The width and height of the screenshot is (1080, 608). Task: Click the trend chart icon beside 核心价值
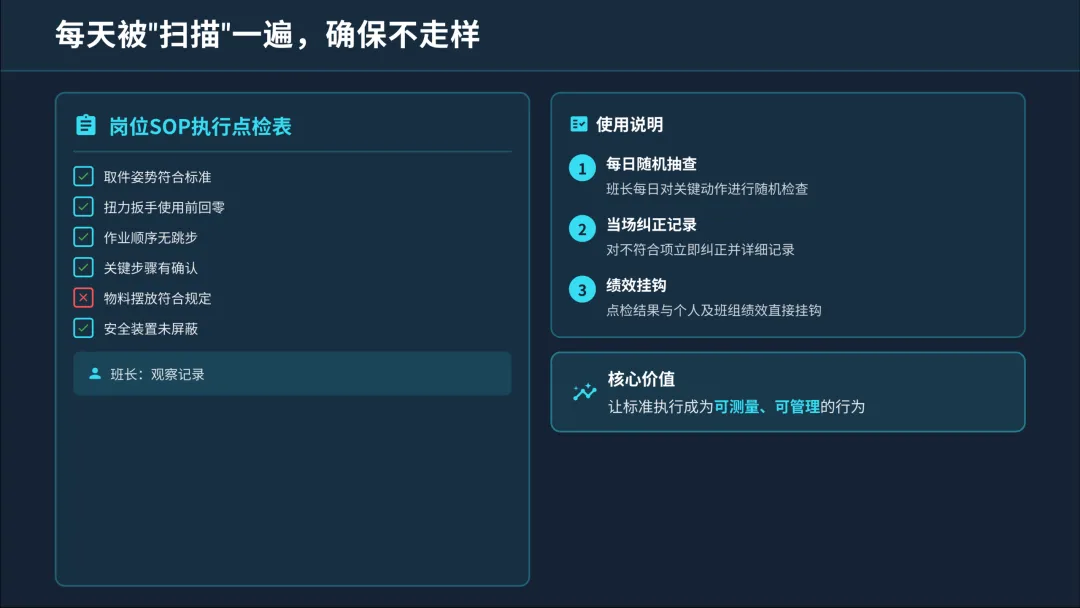[584, 392]
